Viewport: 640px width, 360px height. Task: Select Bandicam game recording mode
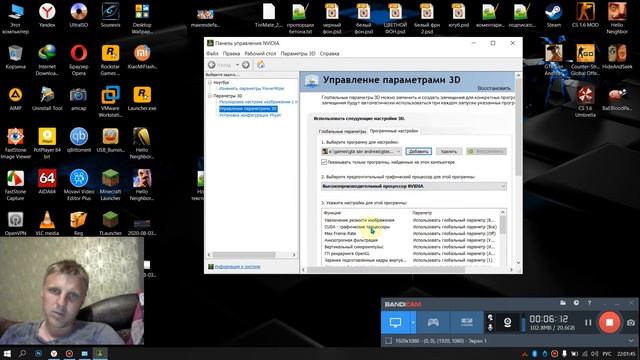433,322
